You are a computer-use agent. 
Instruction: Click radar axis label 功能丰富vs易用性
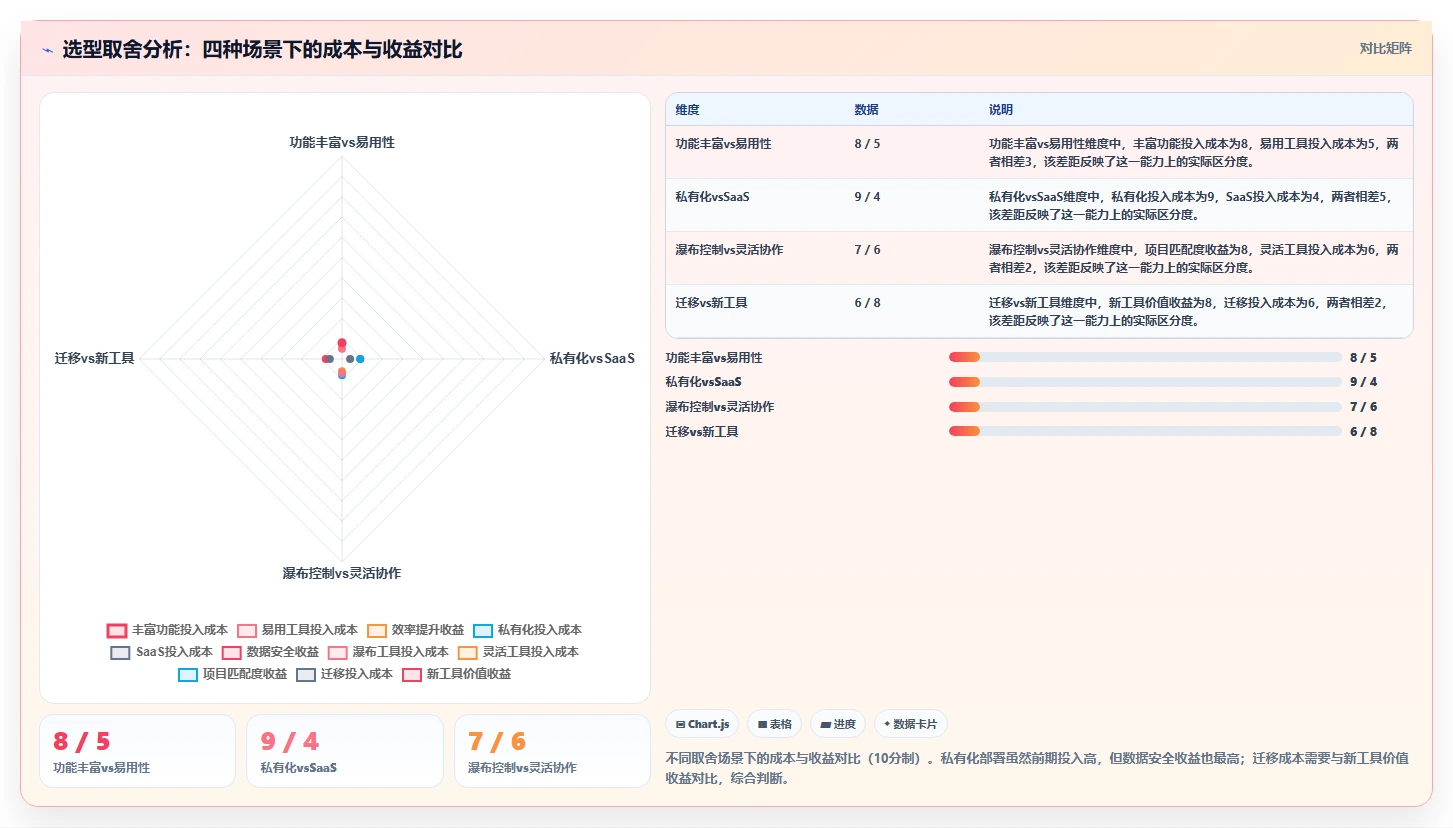(x=342, y=143)
